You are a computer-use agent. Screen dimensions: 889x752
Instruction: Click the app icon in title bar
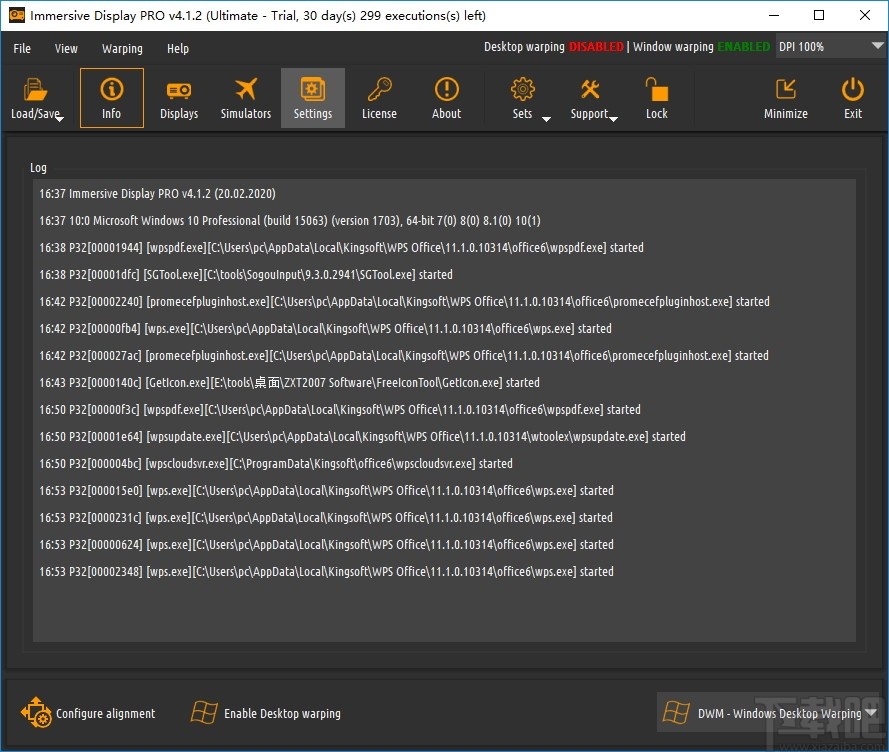tap(16, 15)
